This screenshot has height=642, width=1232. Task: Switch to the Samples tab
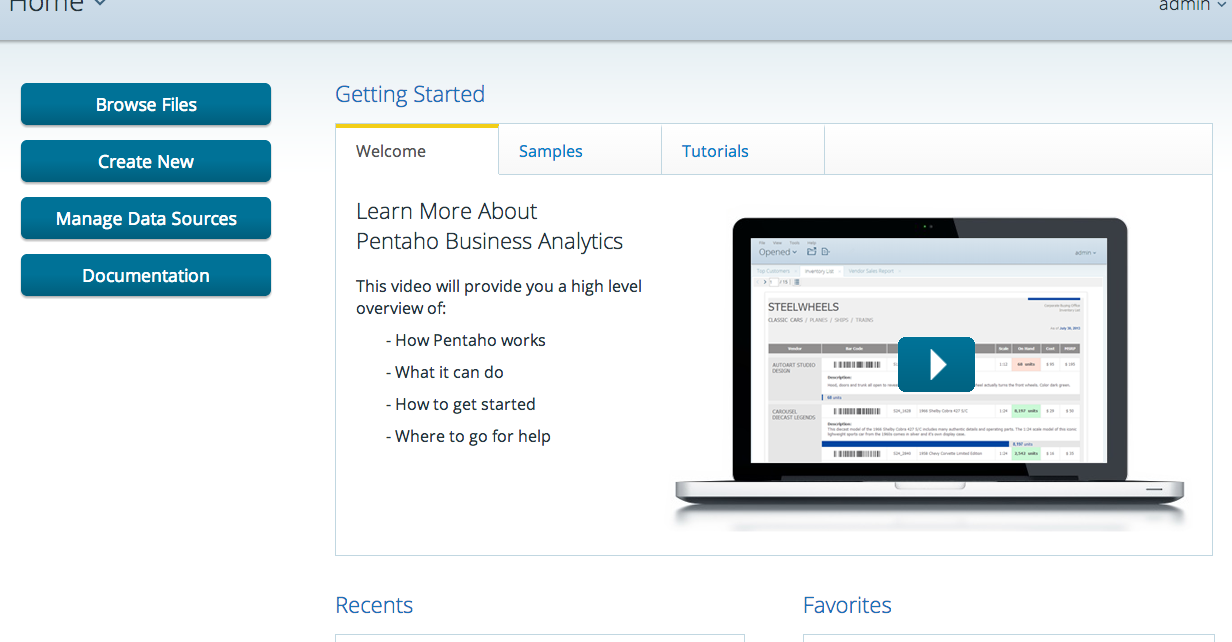pyautogui.click(x=580, y=151)
